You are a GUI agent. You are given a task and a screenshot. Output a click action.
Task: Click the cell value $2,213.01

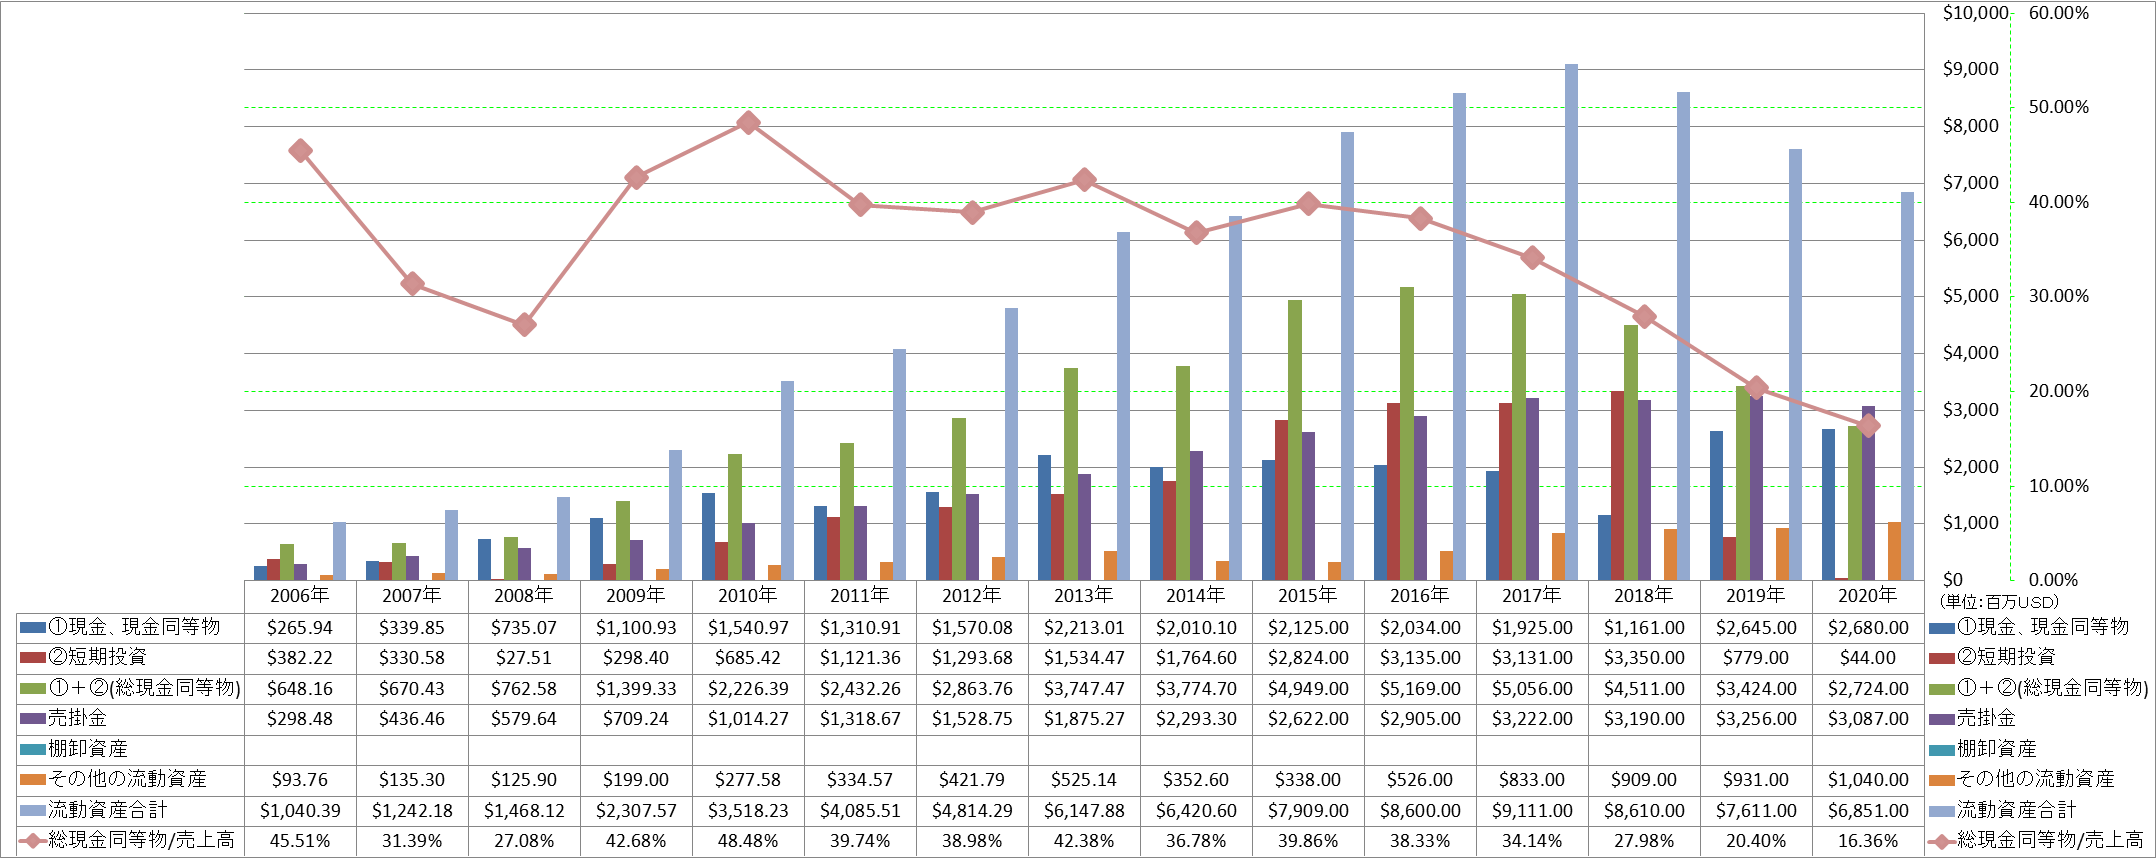1084,628
